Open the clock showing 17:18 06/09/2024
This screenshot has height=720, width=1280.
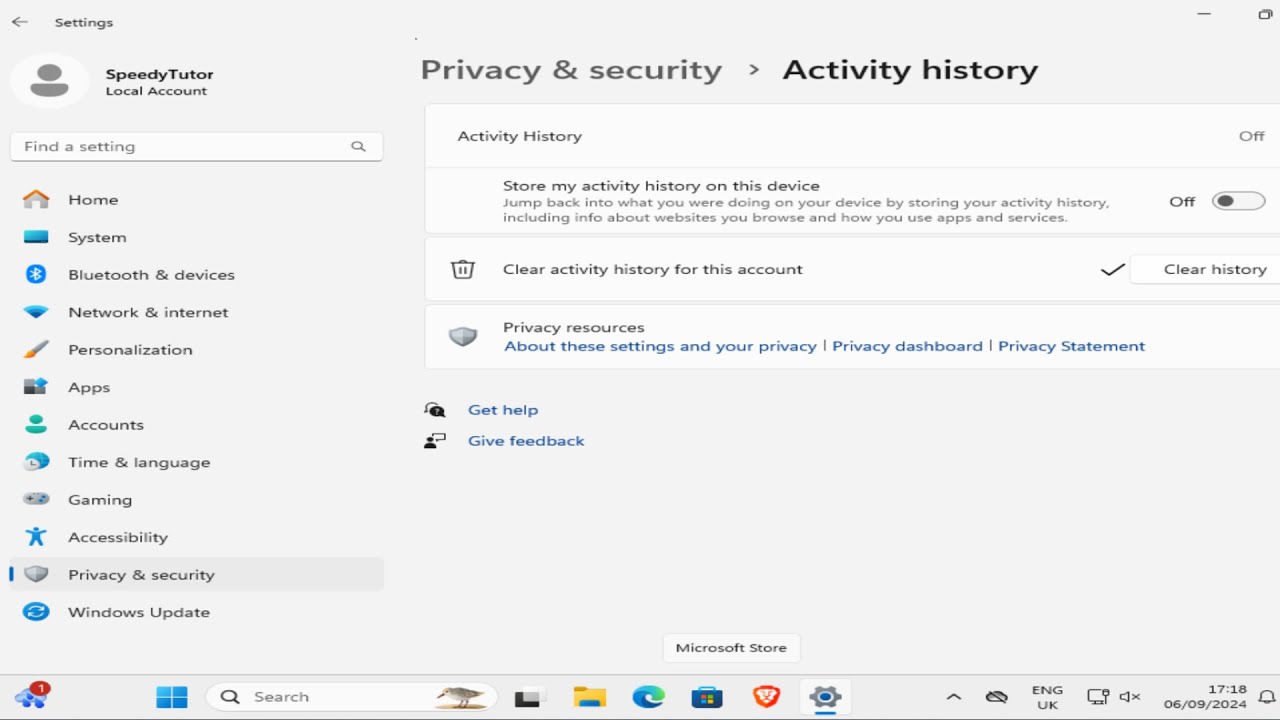tap(1205, 697)
